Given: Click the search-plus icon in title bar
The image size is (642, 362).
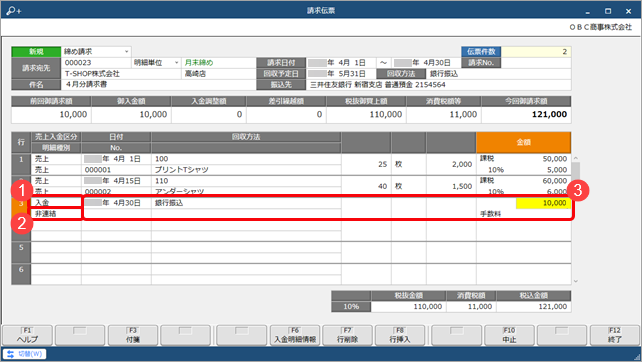Looking at the screenshot, I should coord(14,11).
